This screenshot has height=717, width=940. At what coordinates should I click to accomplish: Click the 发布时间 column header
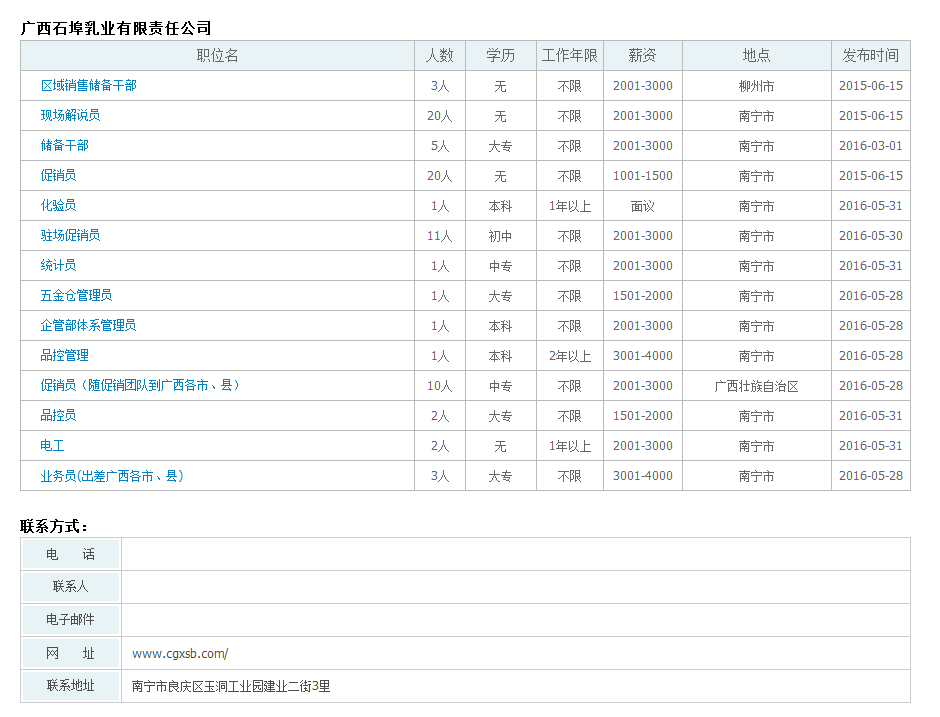[x=870, y=56]
